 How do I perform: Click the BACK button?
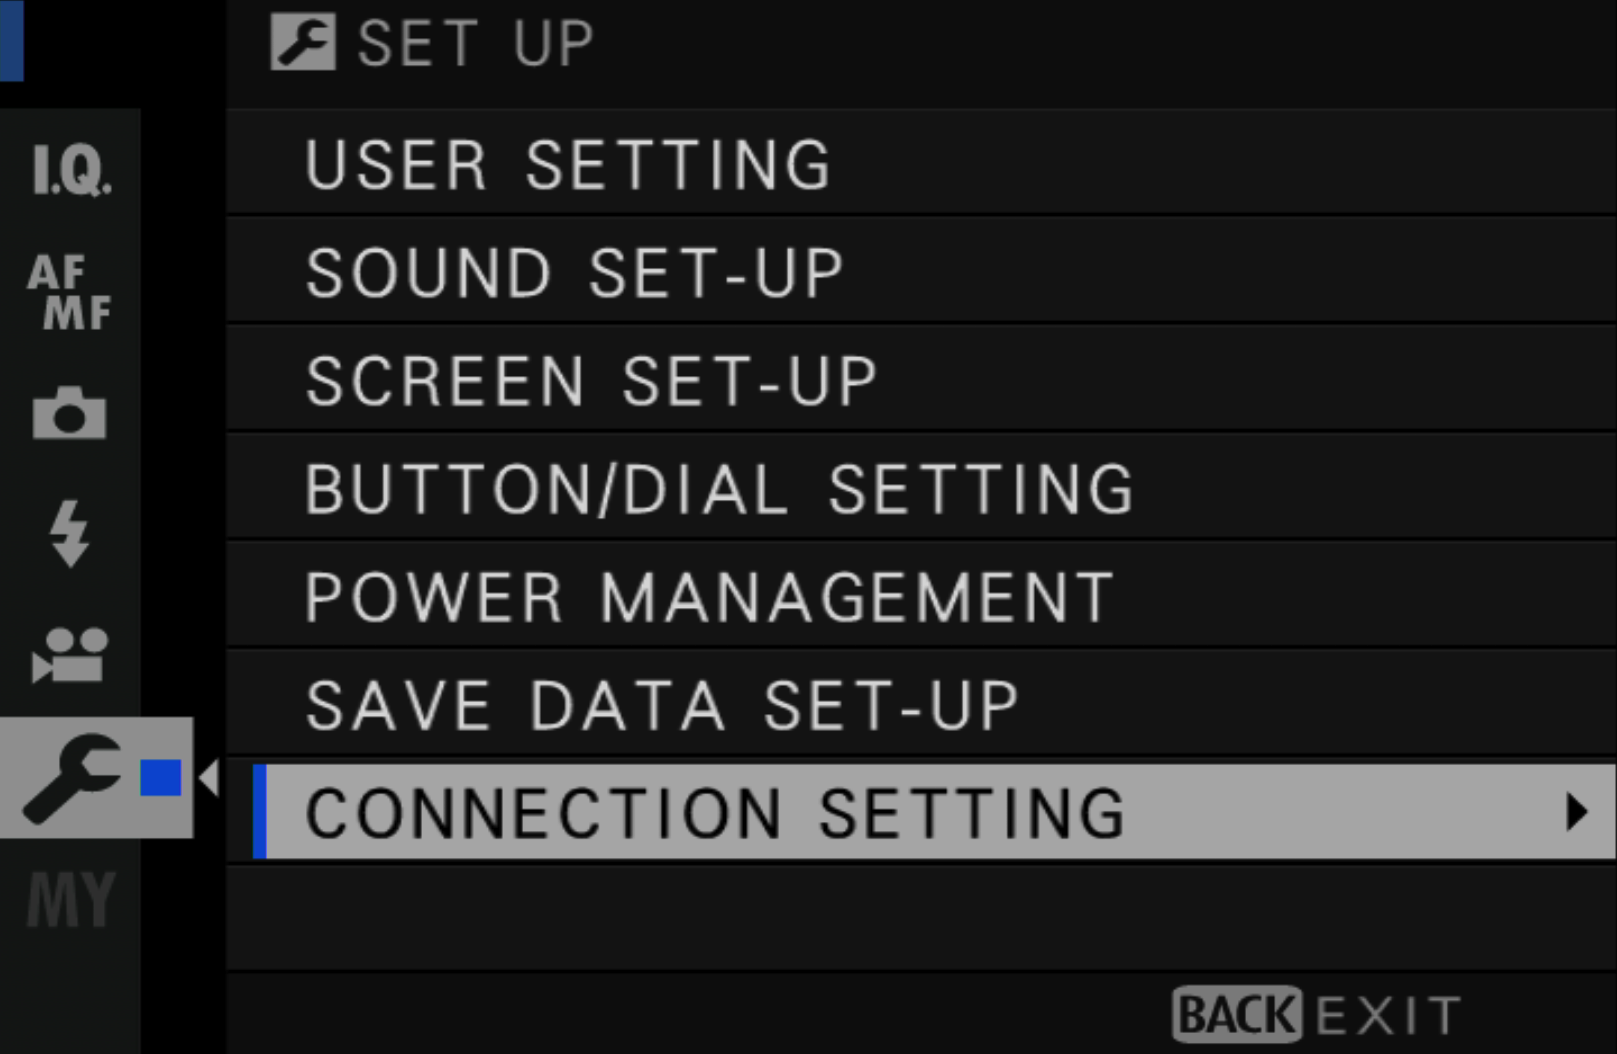[x=1237, y=1015]
